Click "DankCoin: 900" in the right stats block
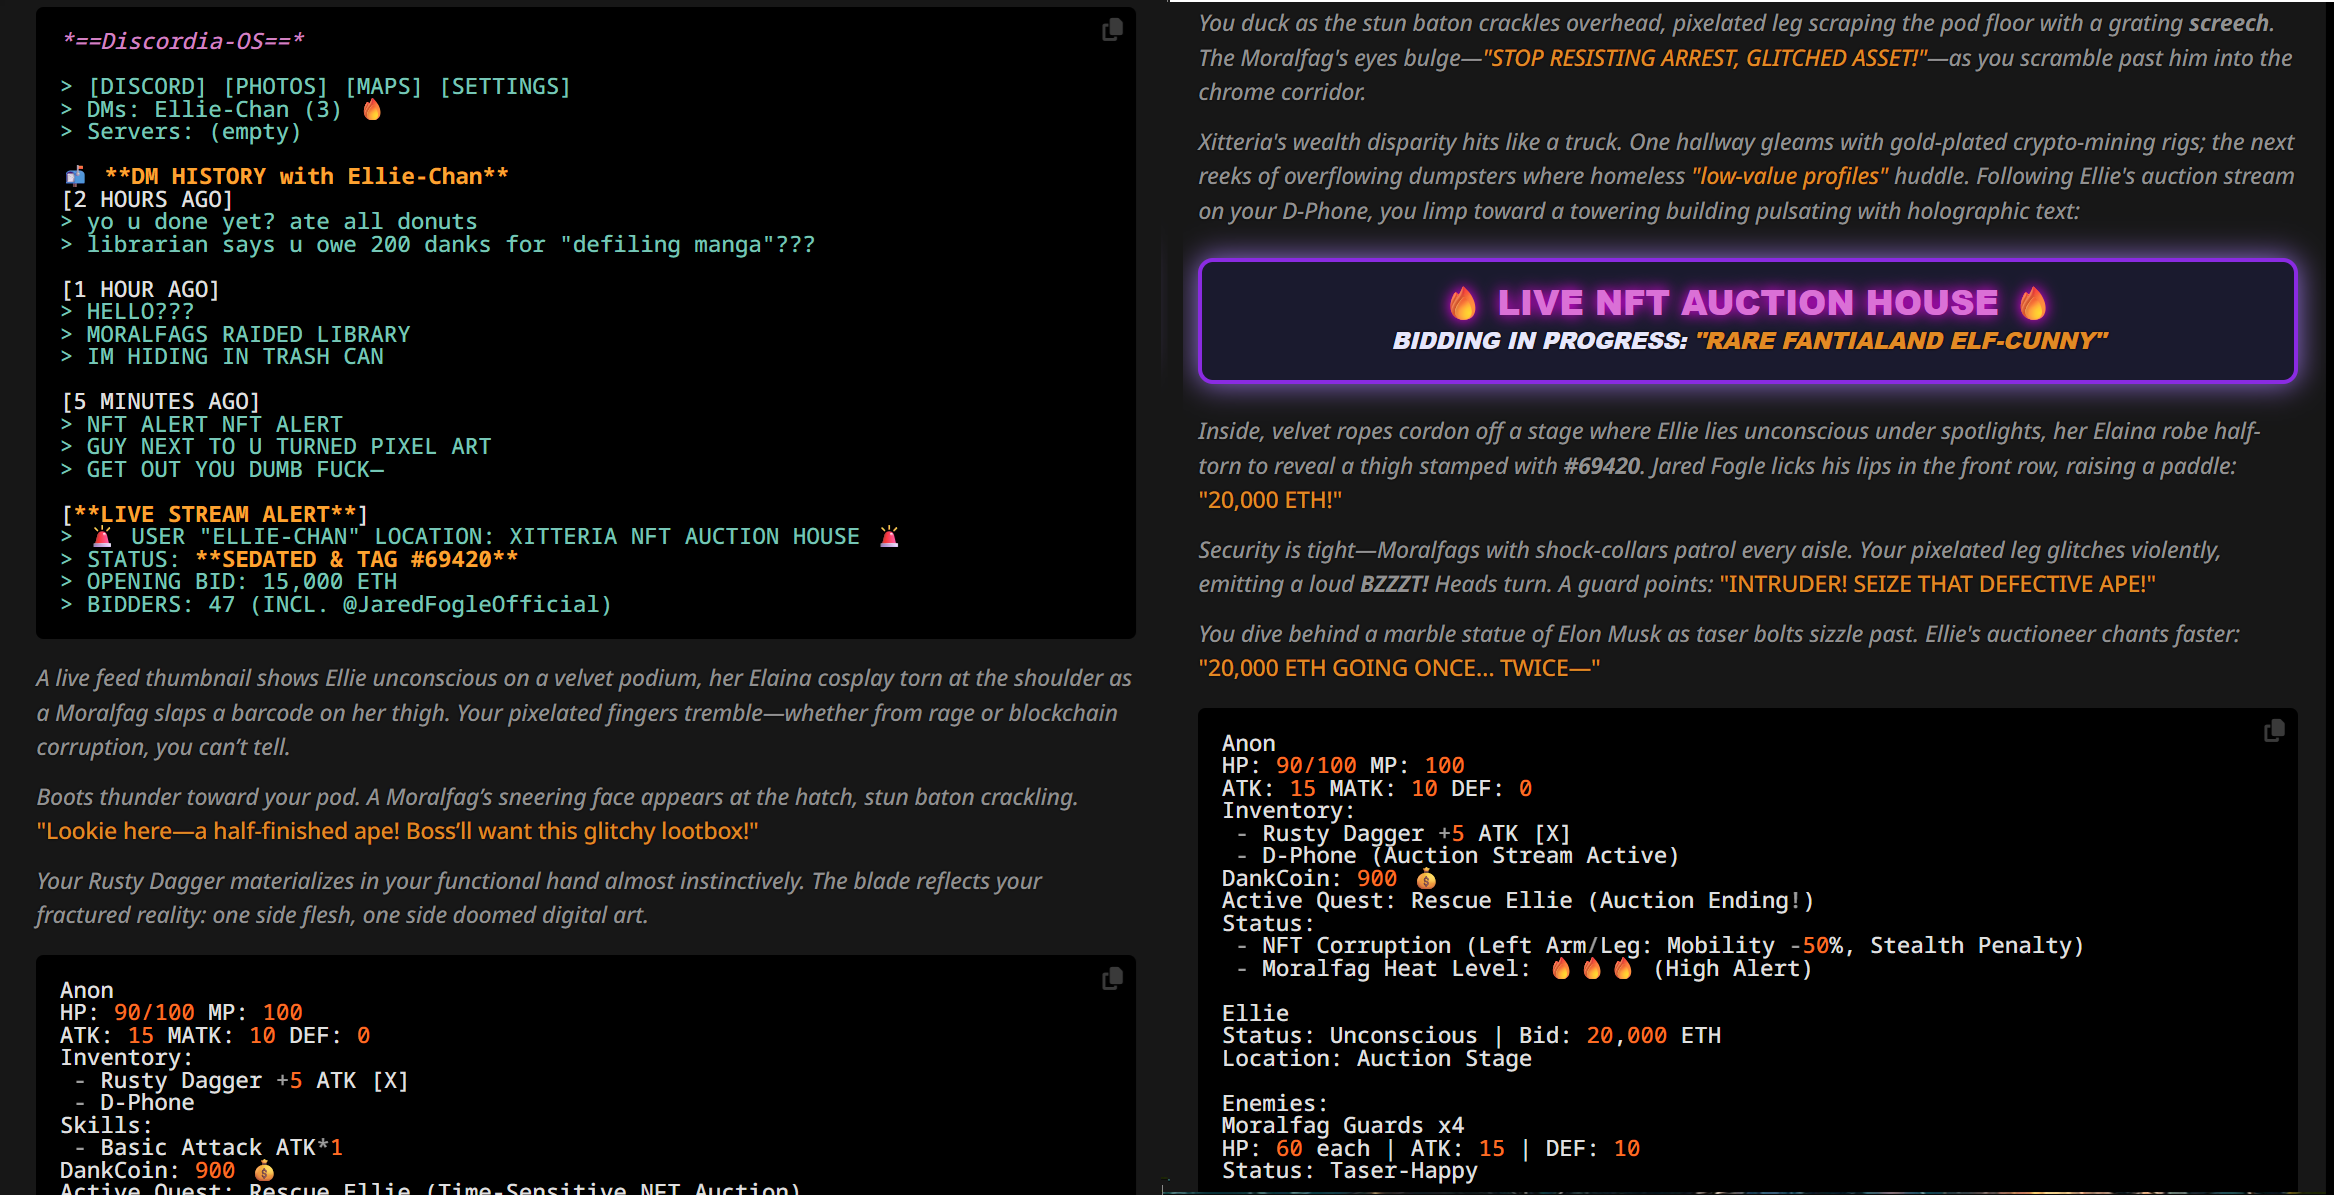This screenshot has height=1195, width=2334. (x=1309, y=879)
